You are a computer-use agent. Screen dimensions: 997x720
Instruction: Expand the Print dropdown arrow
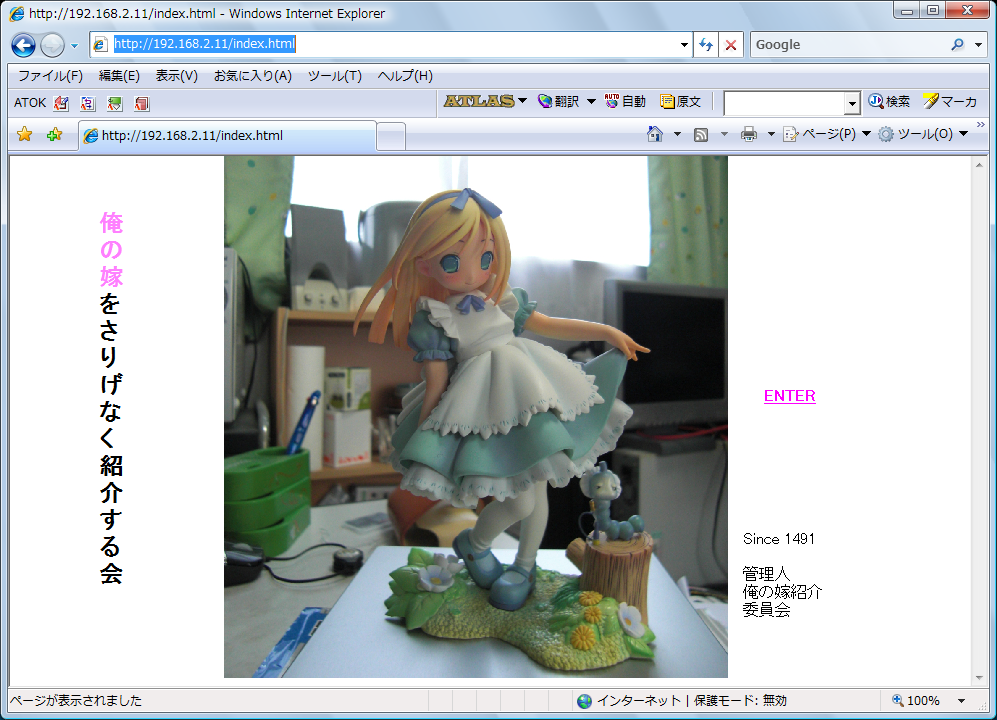(x=771, y=134)
